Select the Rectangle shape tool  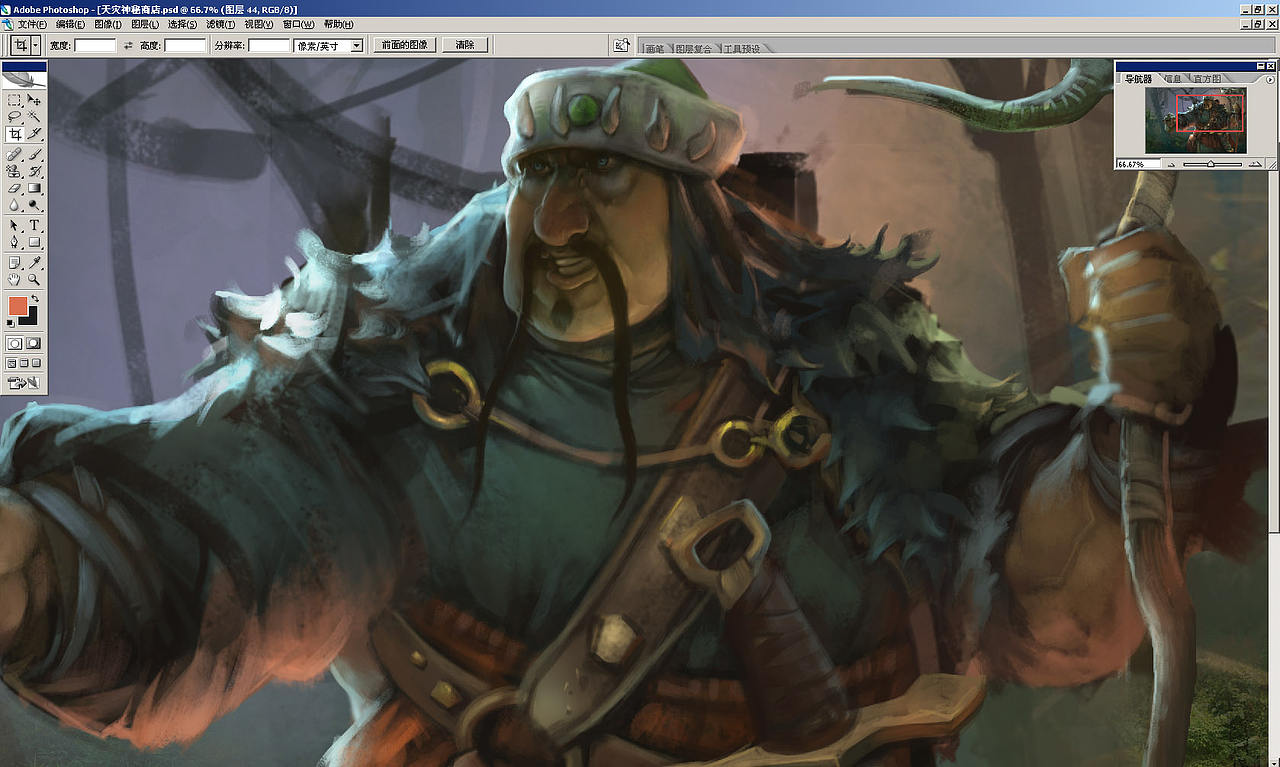coord(34,242)
